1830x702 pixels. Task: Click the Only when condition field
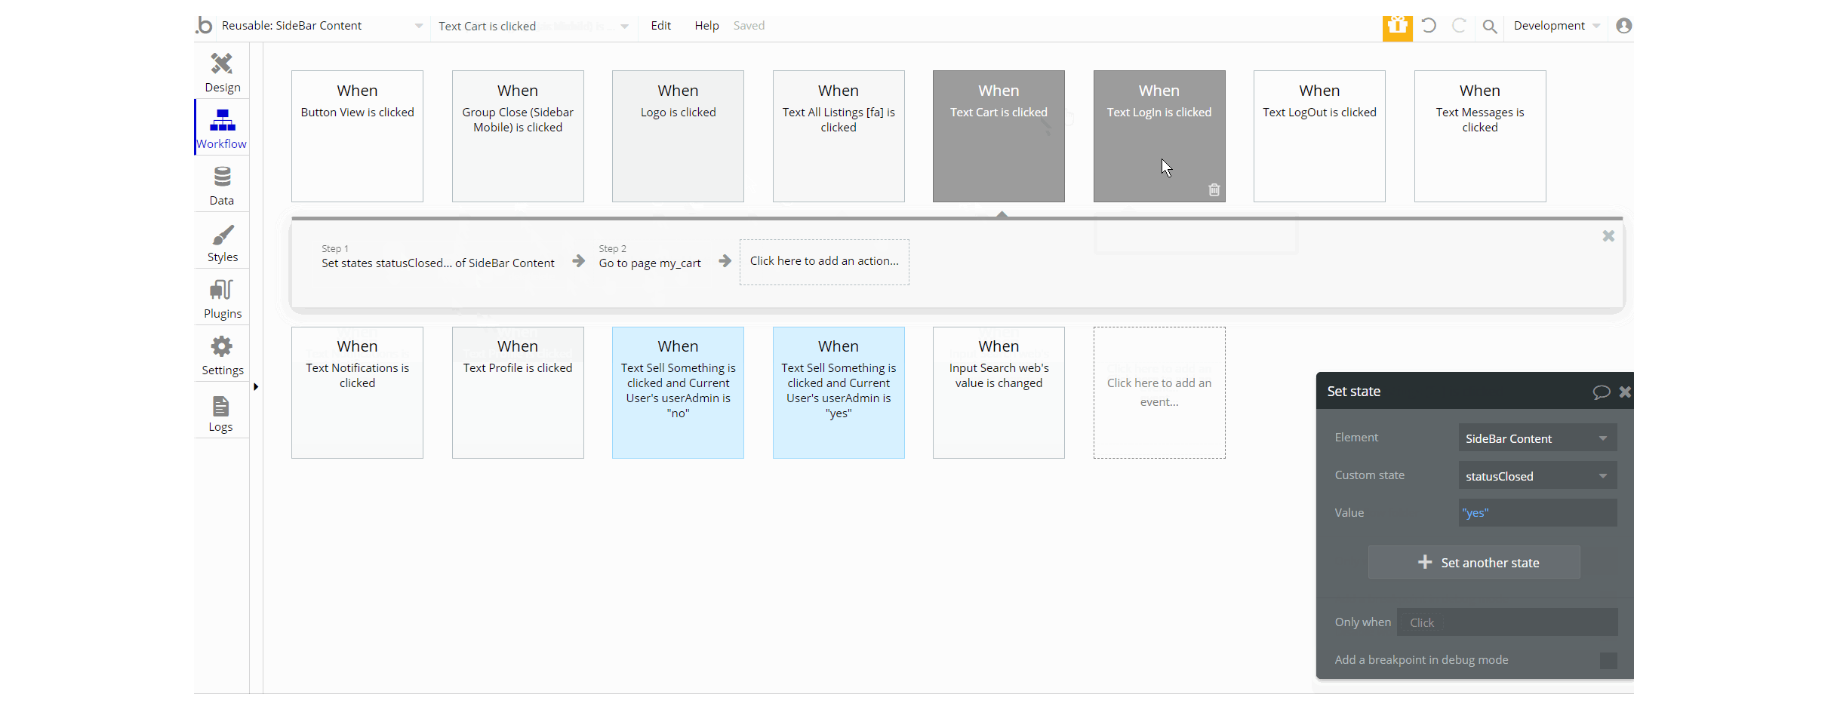point(1507,622)
